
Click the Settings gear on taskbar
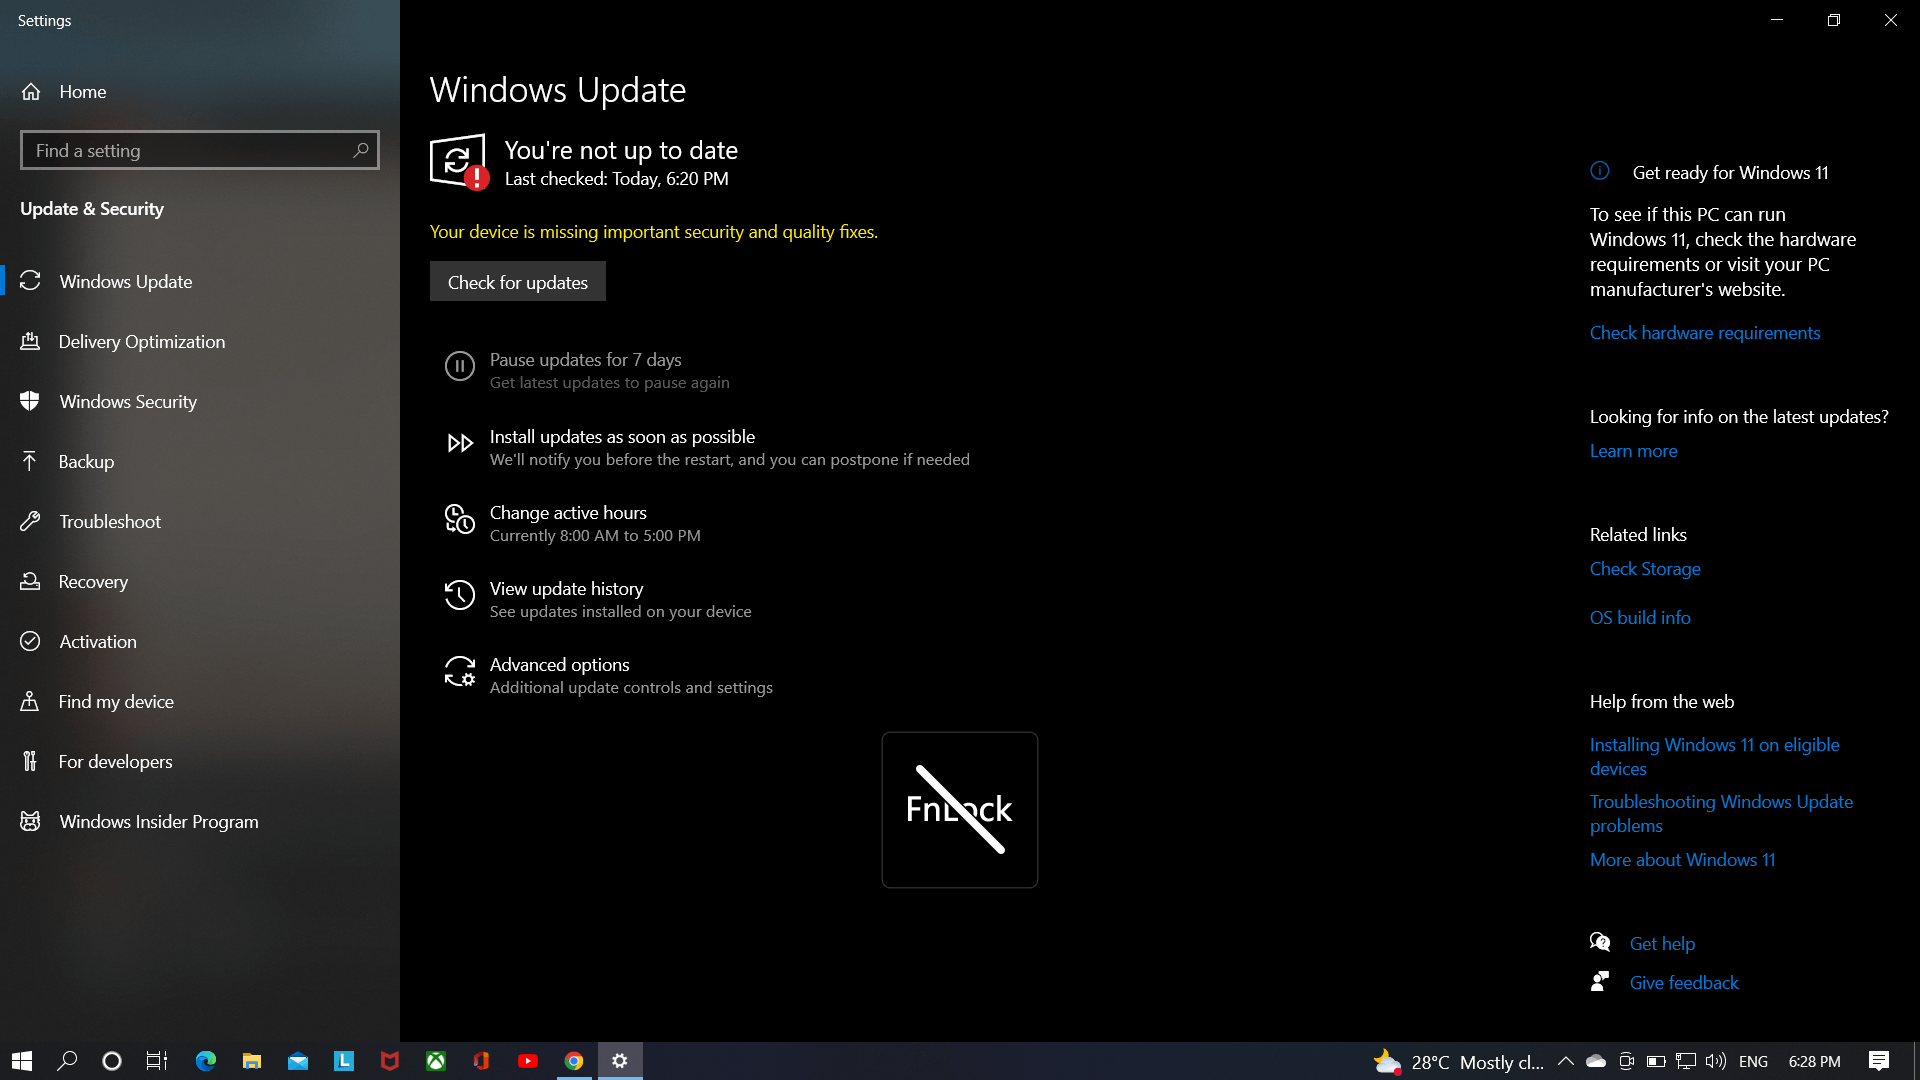tap(620, 1061)
